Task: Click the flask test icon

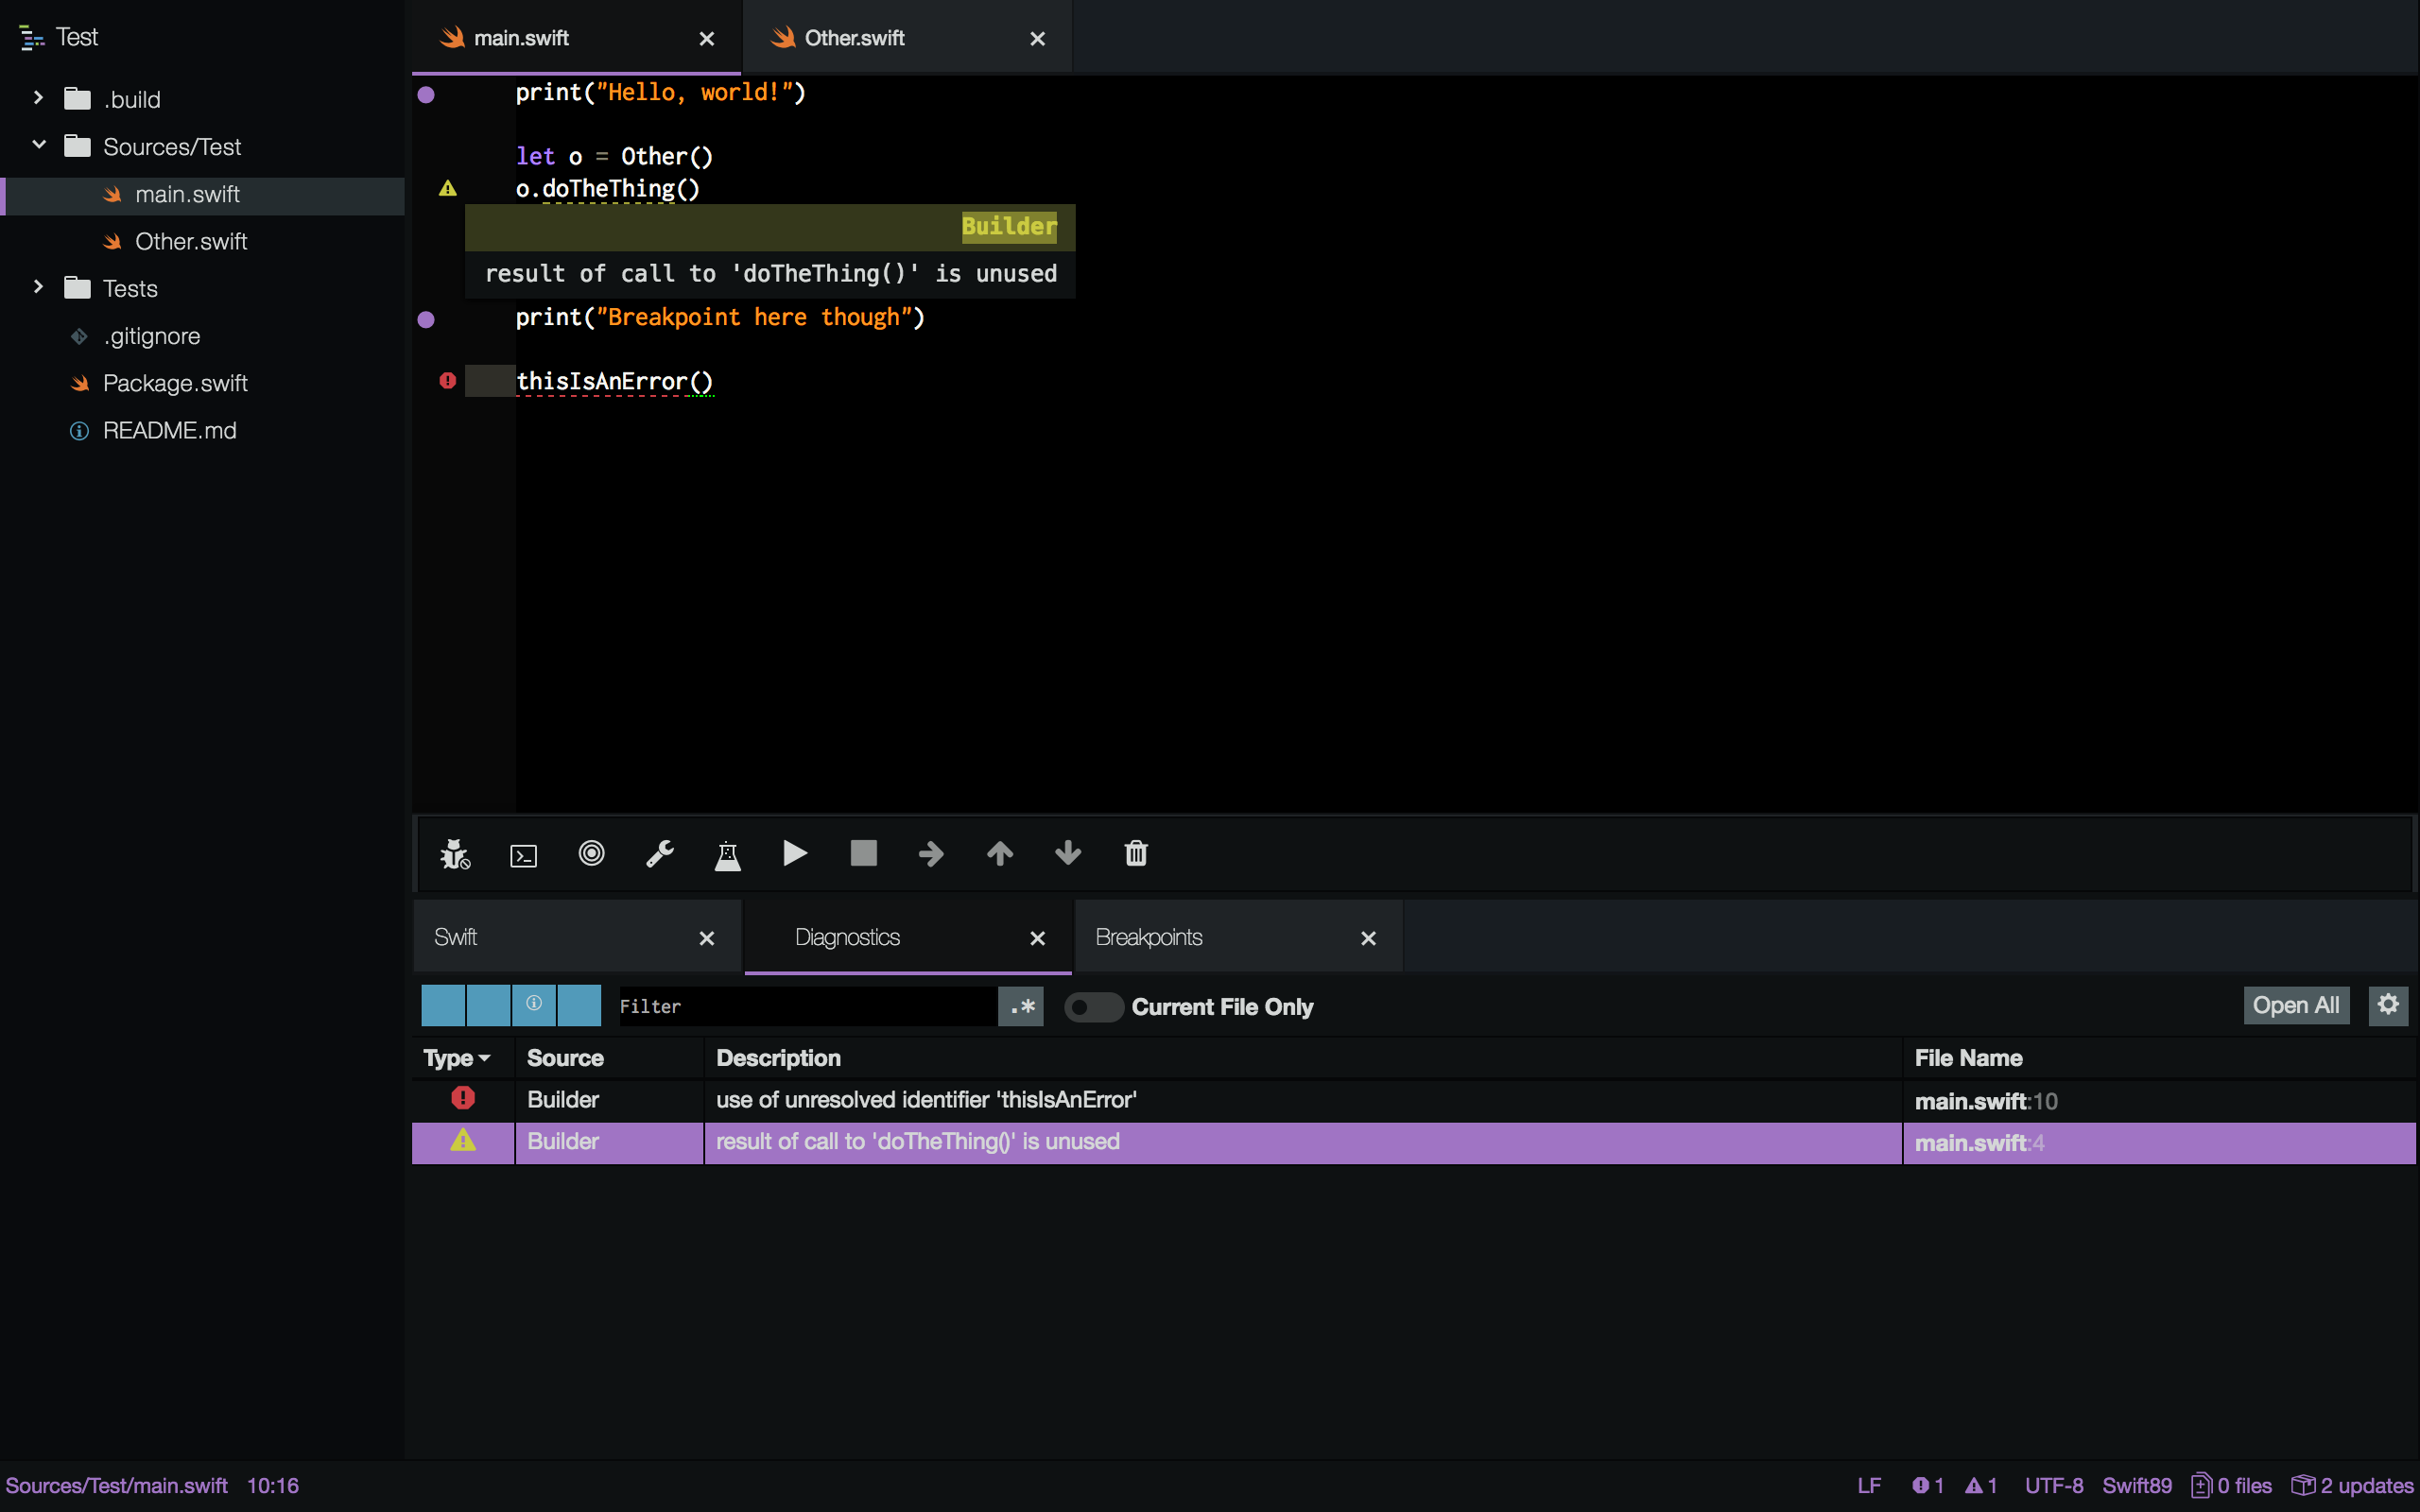Action: click(x=728, y=855)
